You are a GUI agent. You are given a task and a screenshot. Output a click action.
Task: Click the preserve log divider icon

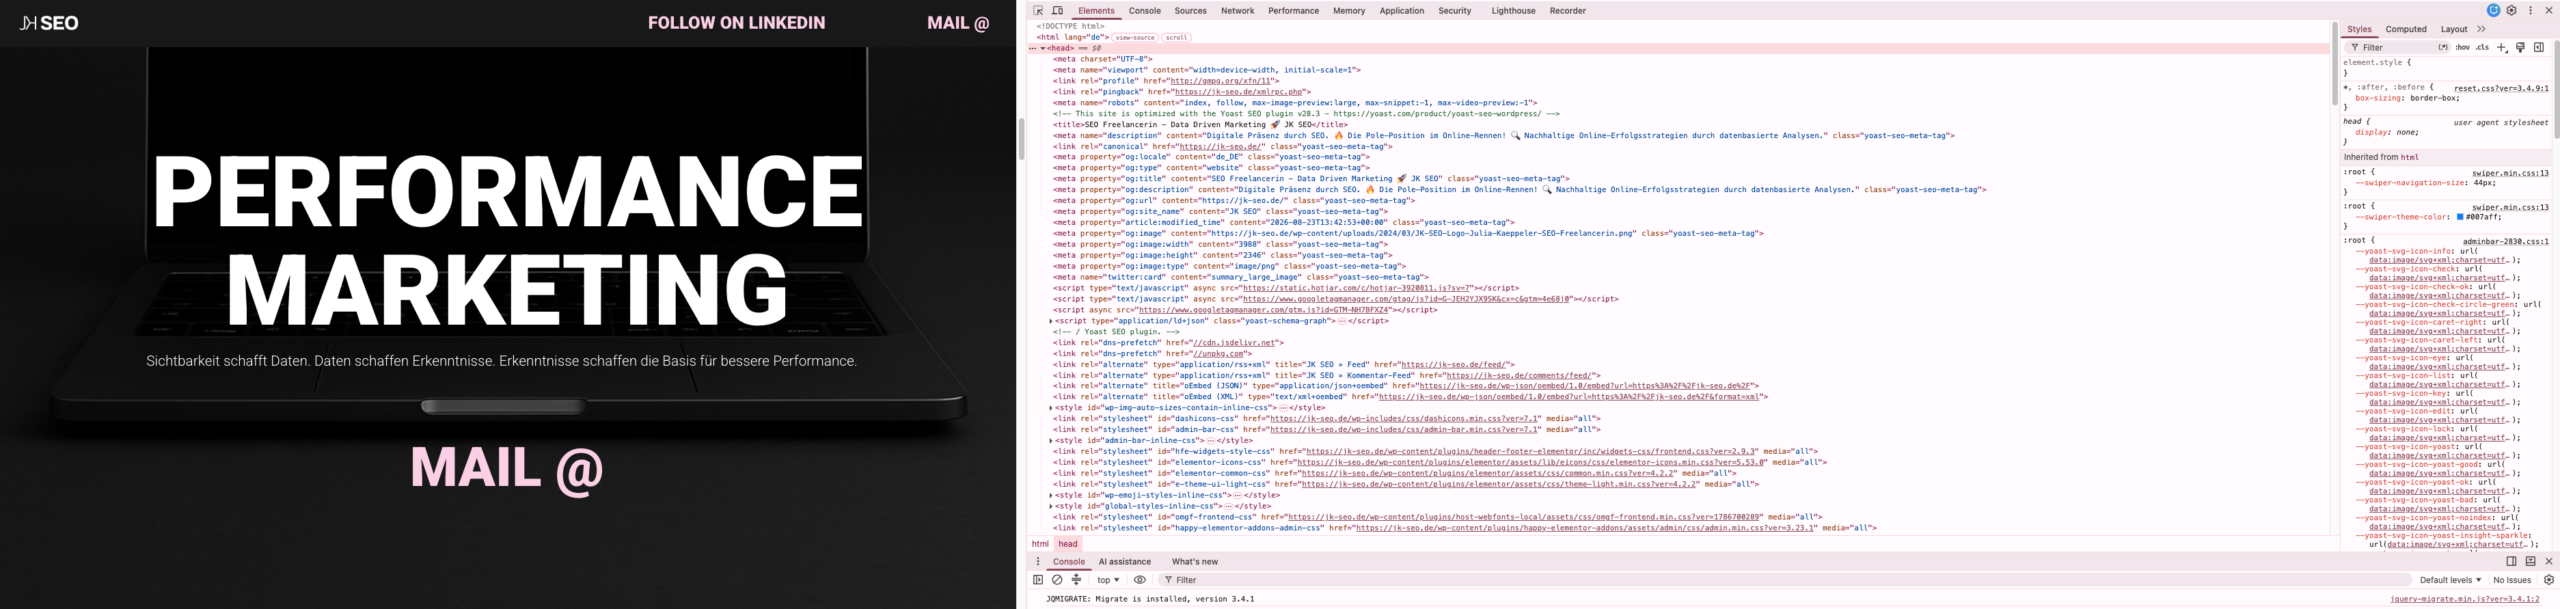pyautogui.click(x=1077, y=580)
